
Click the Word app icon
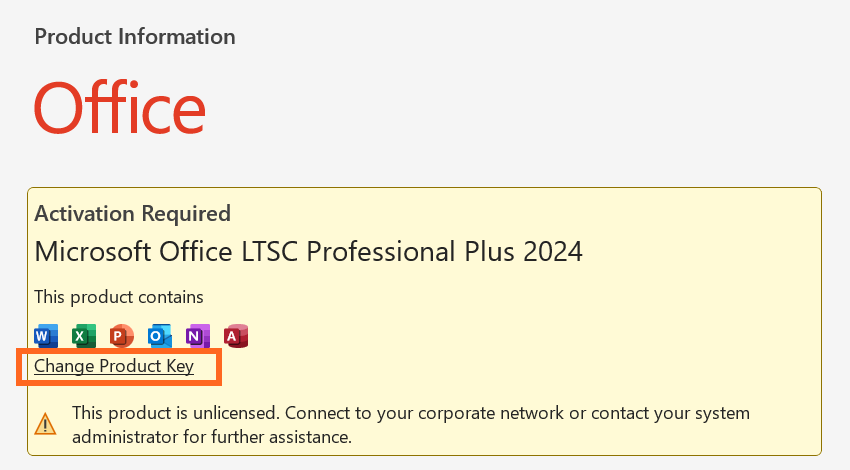click(46, 336)
